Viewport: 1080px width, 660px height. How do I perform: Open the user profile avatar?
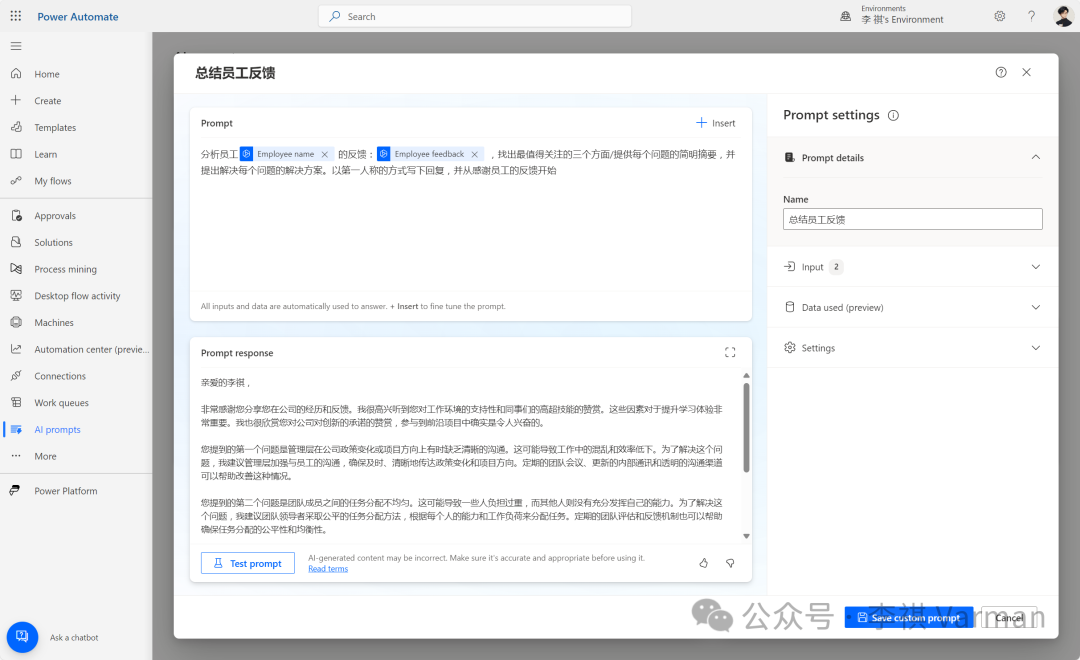click(1063, 16)
